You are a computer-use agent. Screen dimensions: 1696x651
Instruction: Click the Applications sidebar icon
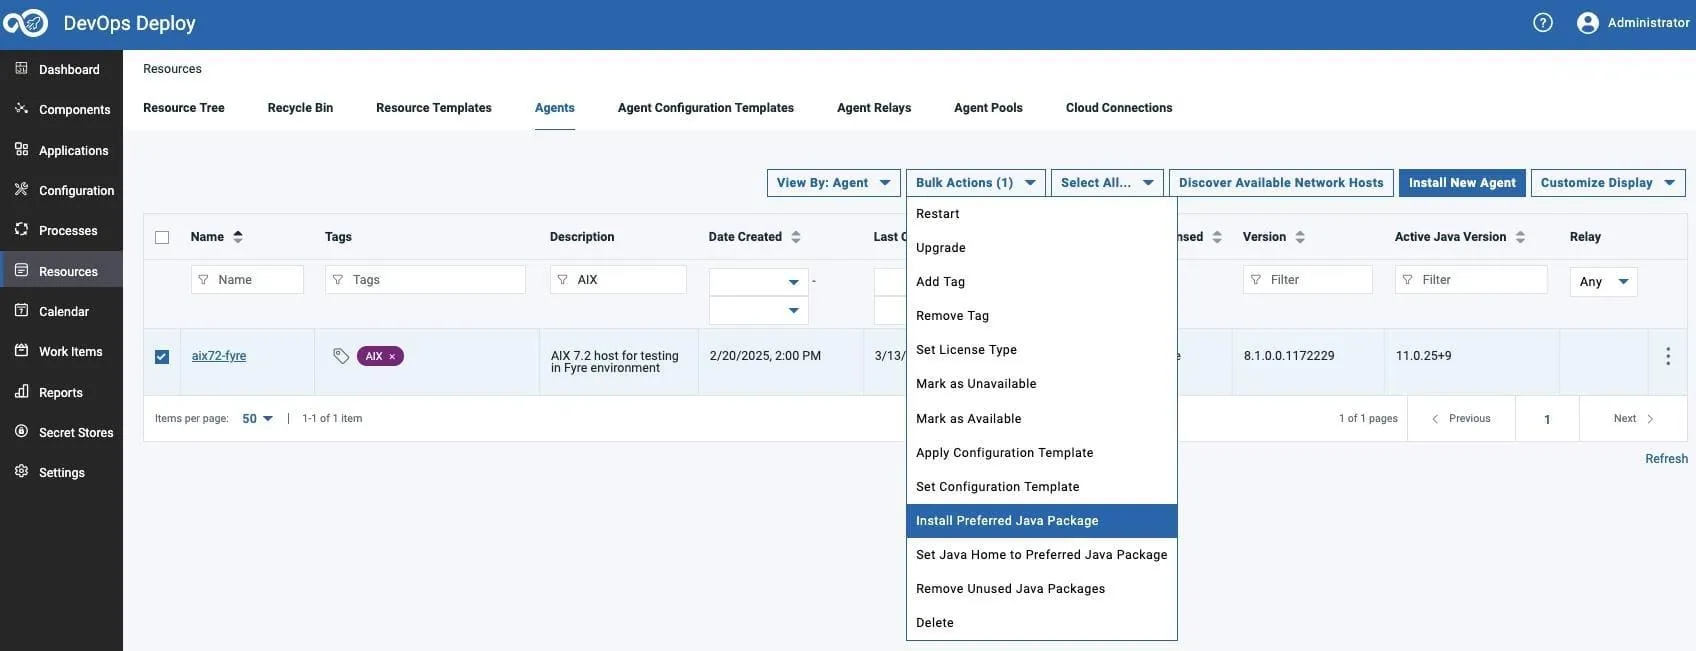coord(21,149)
